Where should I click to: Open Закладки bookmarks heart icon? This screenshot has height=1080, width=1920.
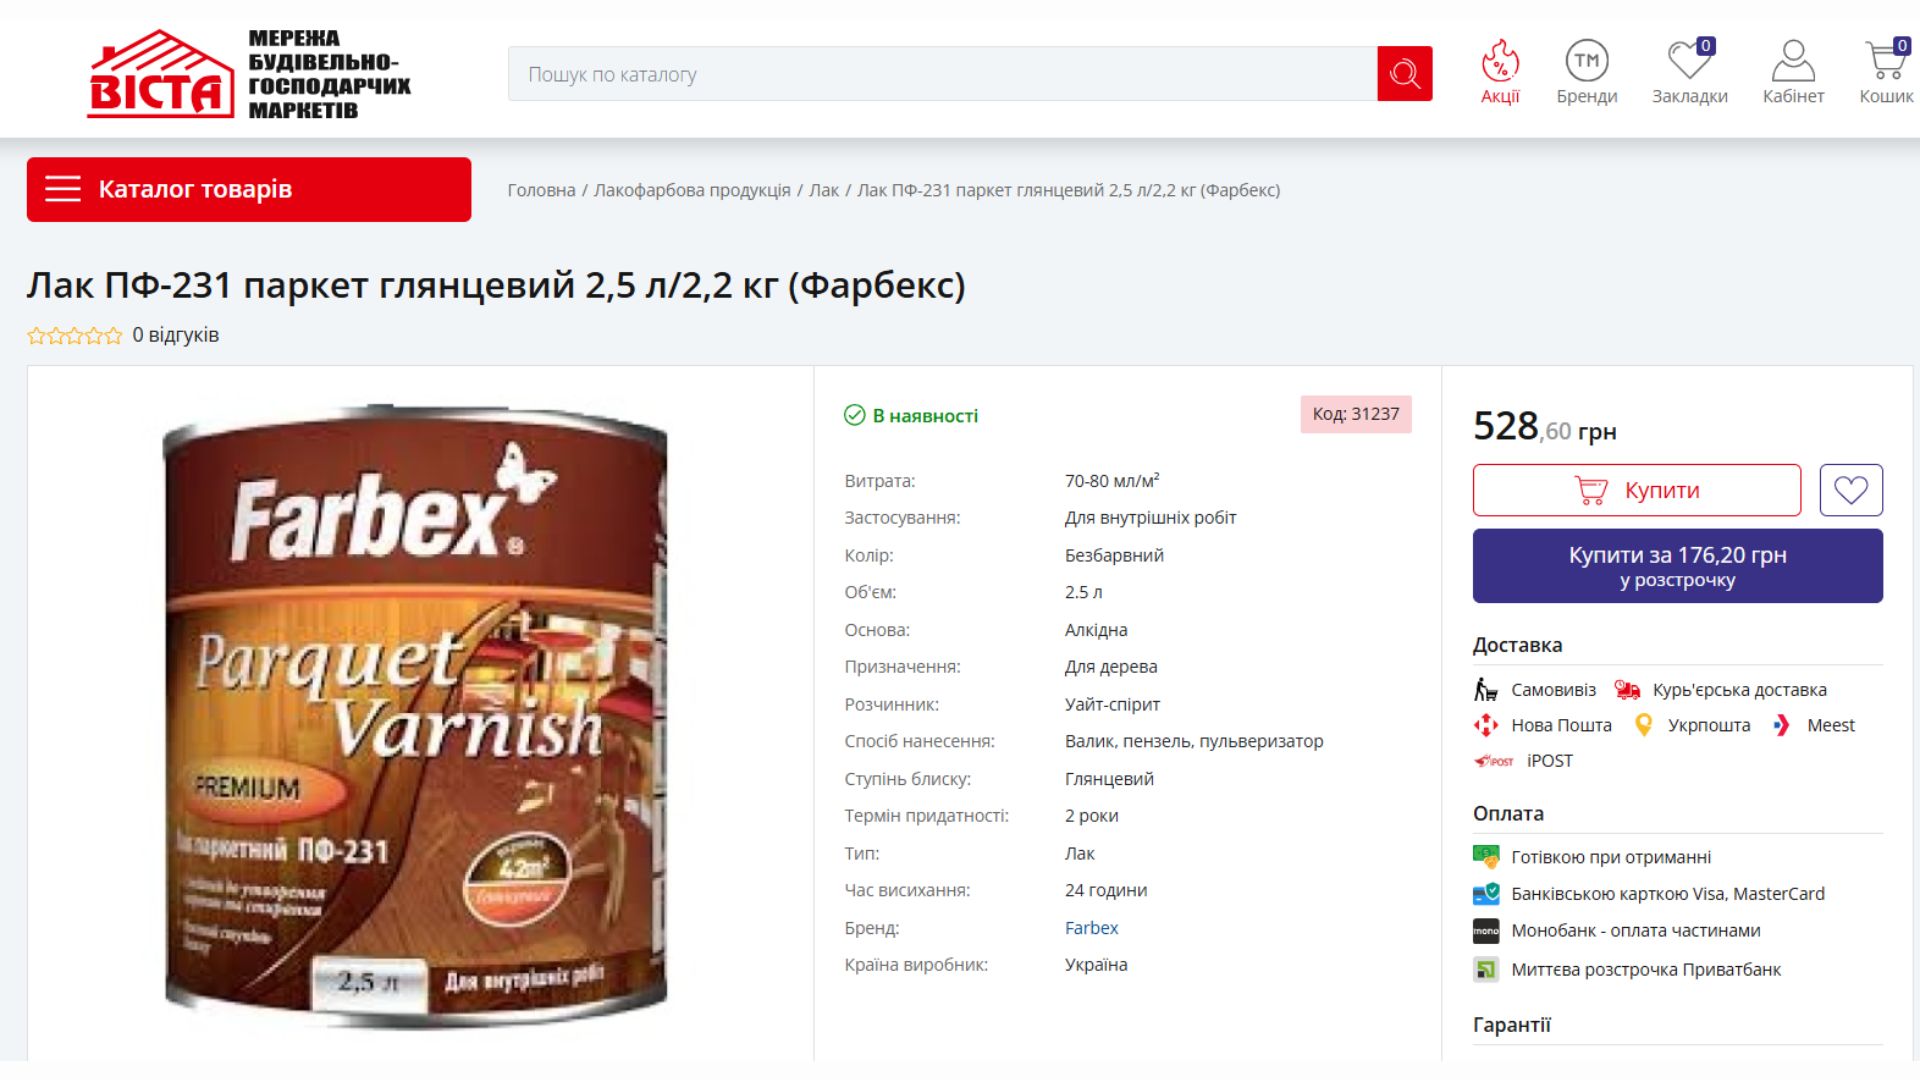point(1689,72)
